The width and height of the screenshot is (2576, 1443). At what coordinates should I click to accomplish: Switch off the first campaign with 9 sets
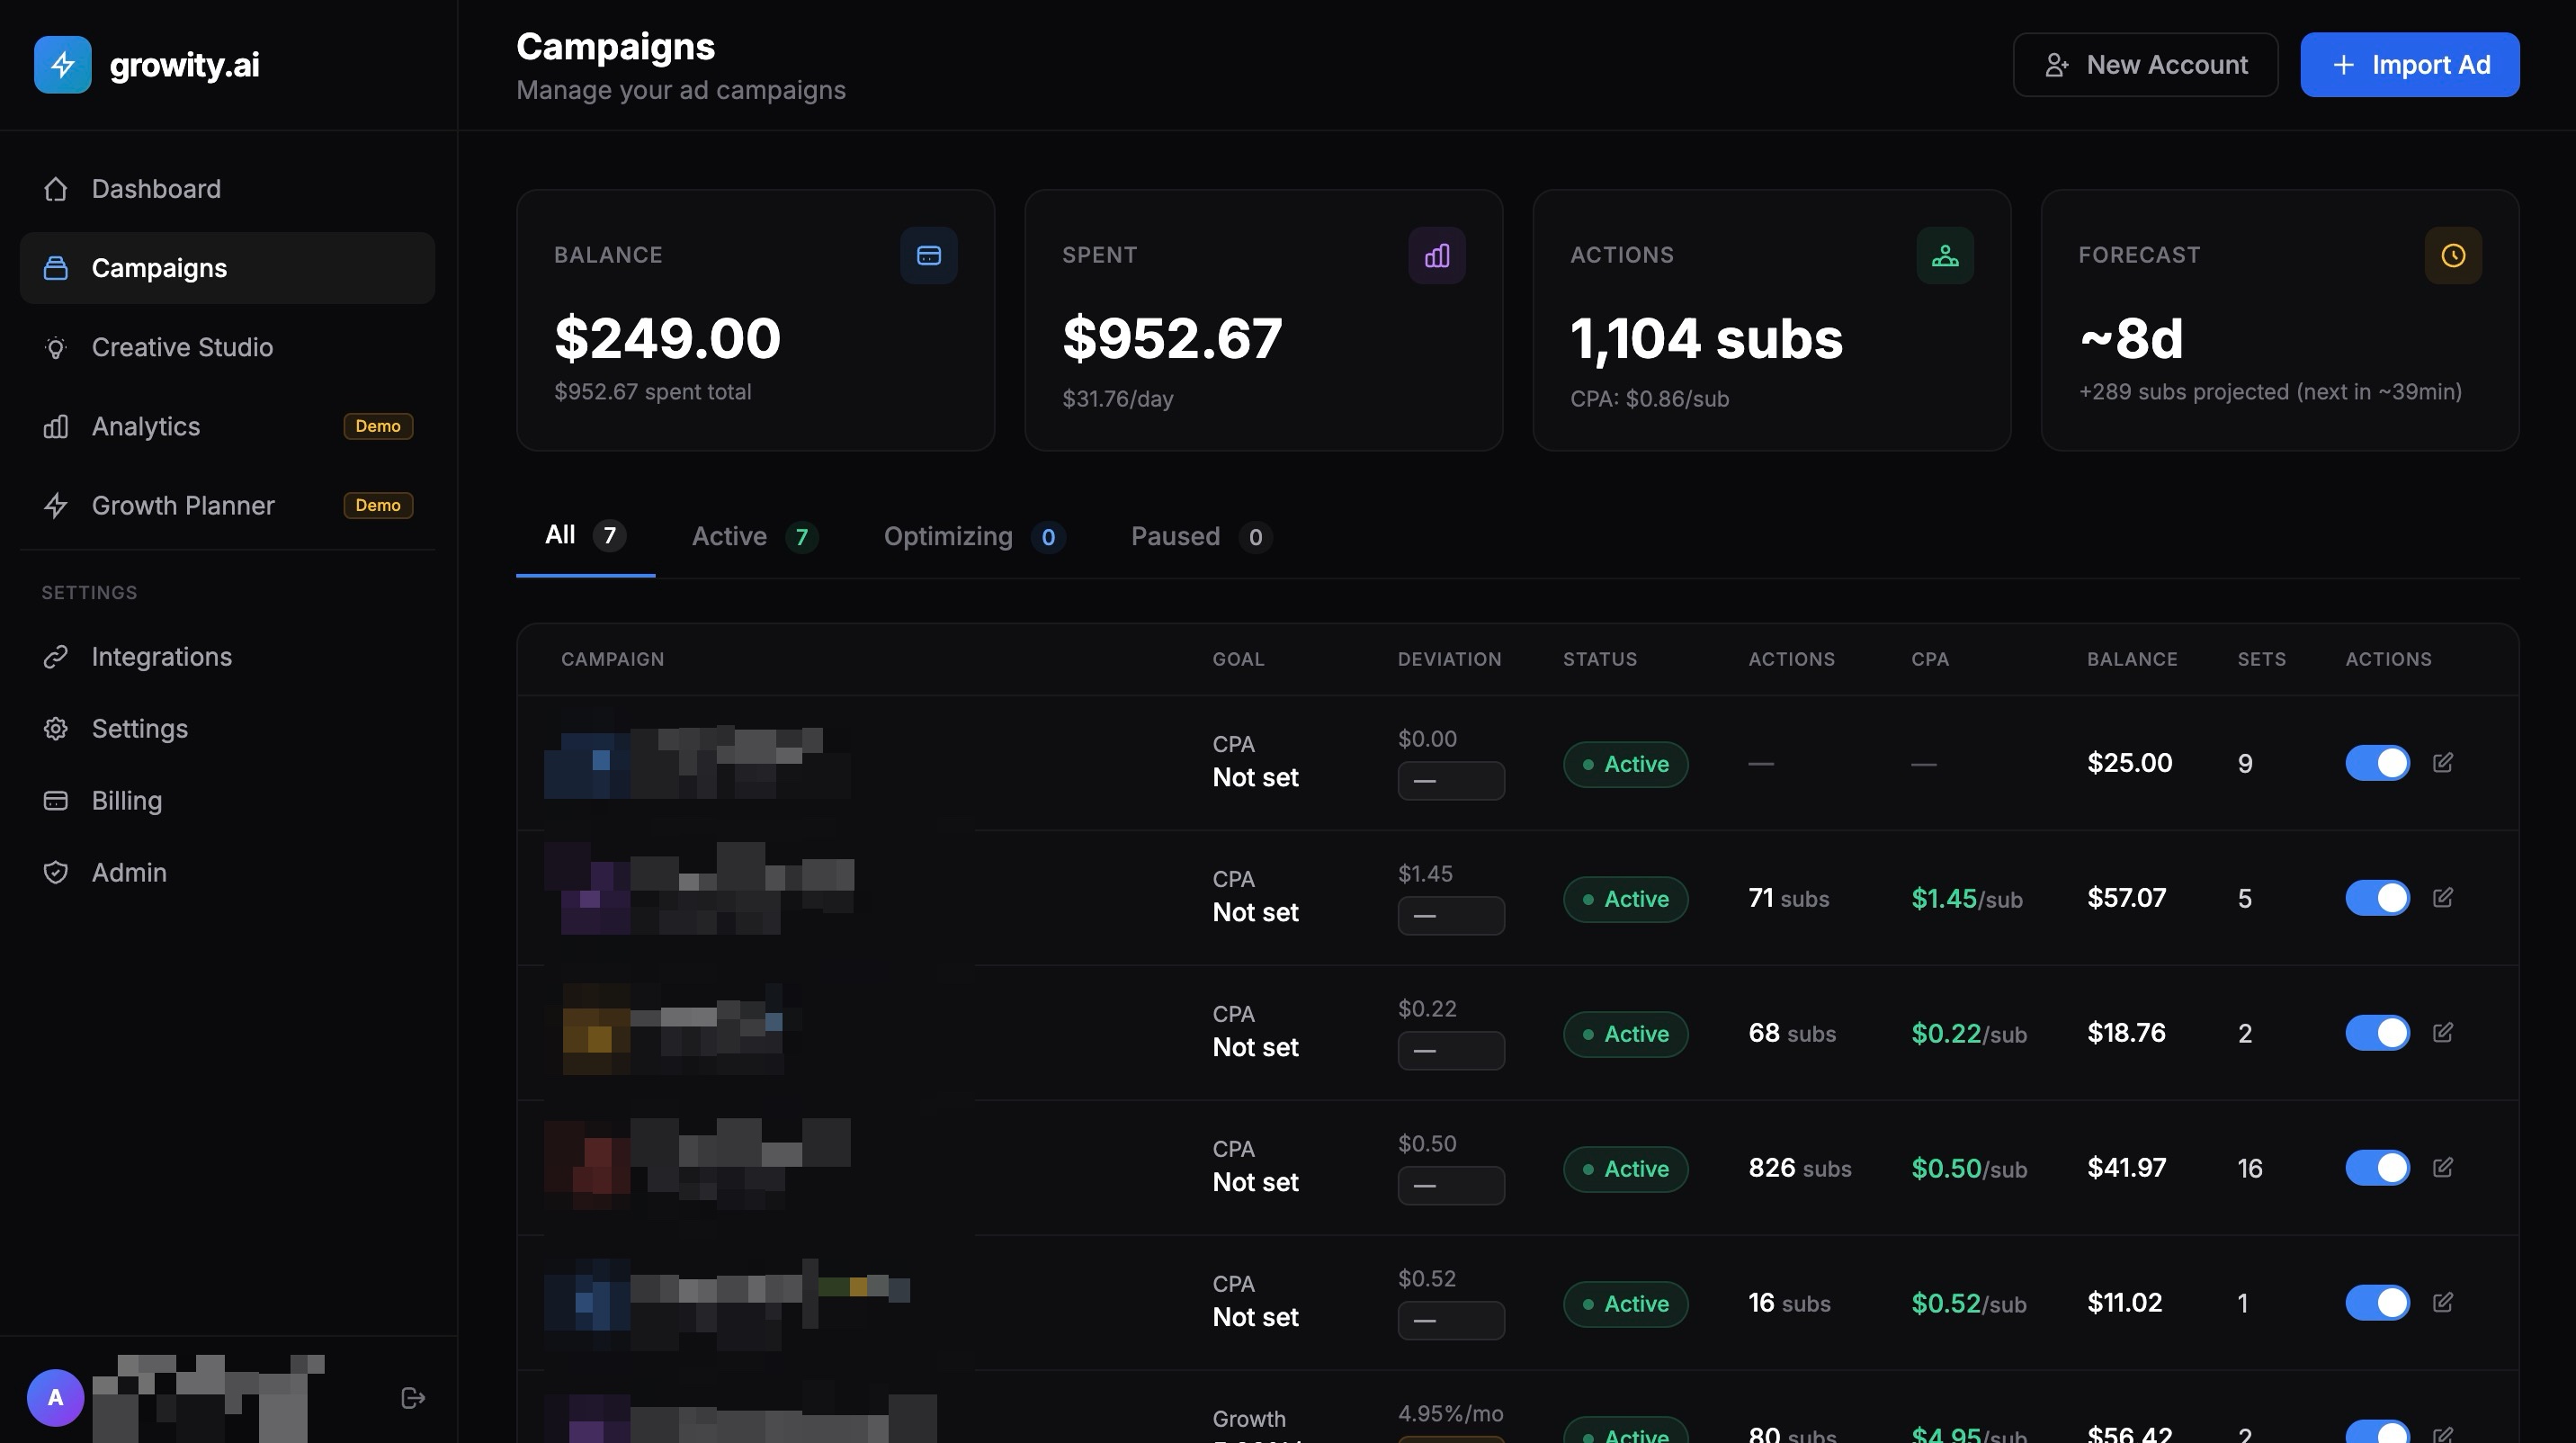pyautogui.click(x=2377, y=763)
